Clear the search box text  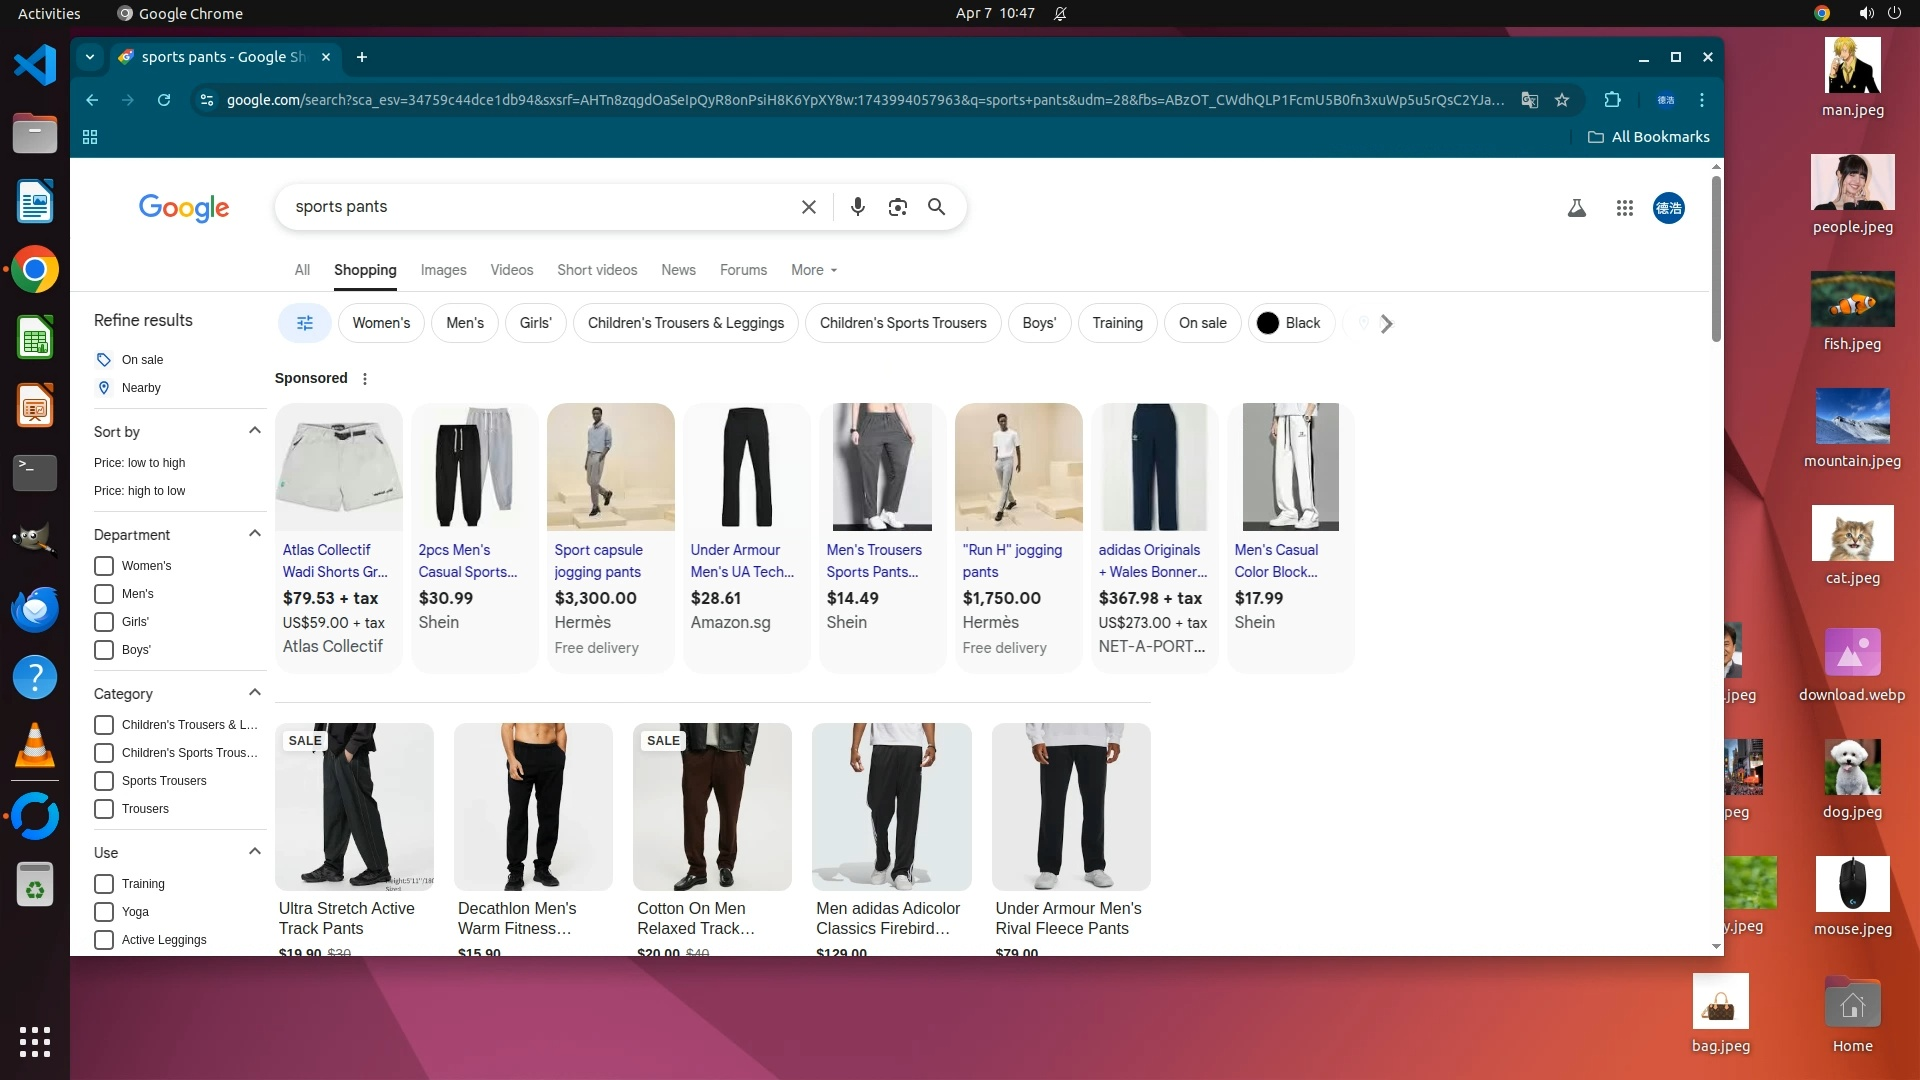point(808,207)
